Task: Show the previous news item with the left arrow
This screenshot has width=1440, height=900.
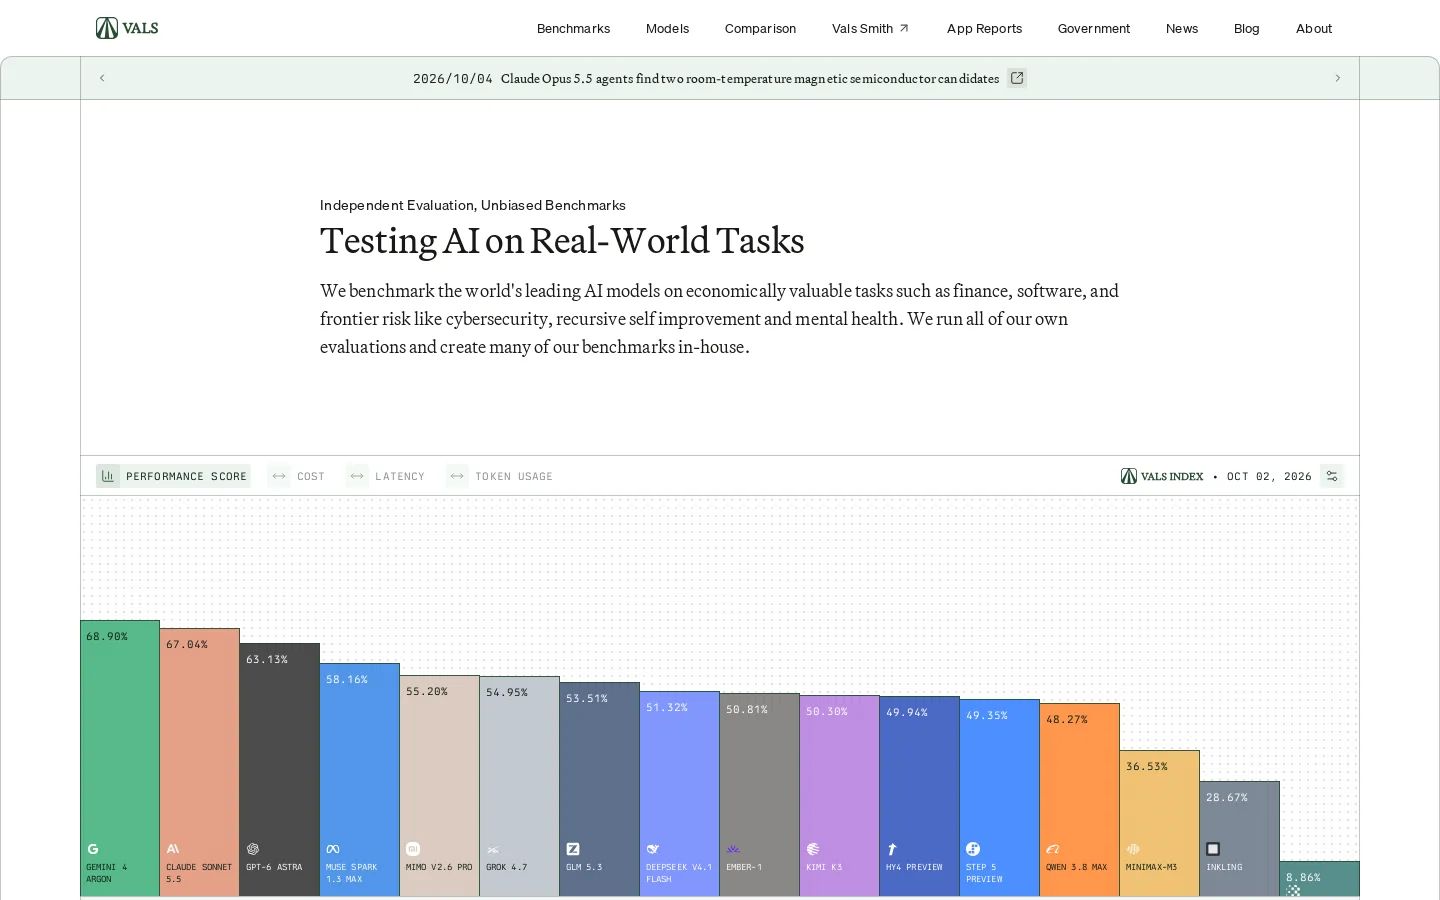Action: click(102, 78)
